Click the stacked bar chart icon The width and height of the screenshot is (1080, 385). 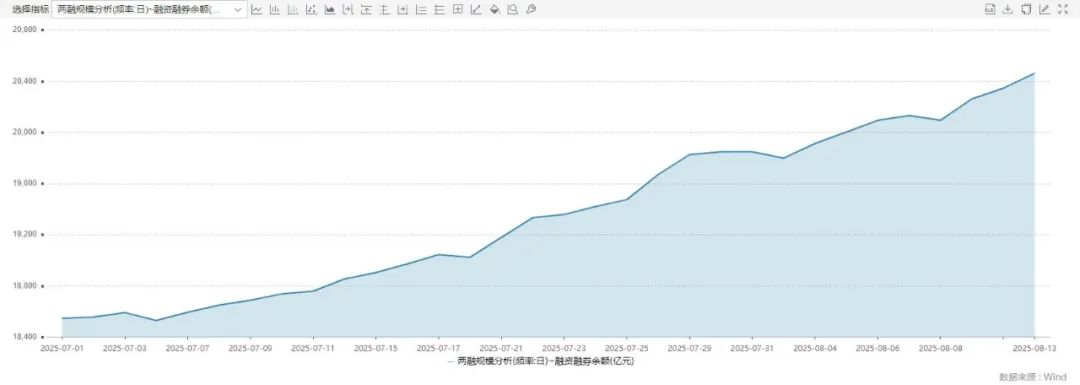pyautogui.click(x=293, y=10)
